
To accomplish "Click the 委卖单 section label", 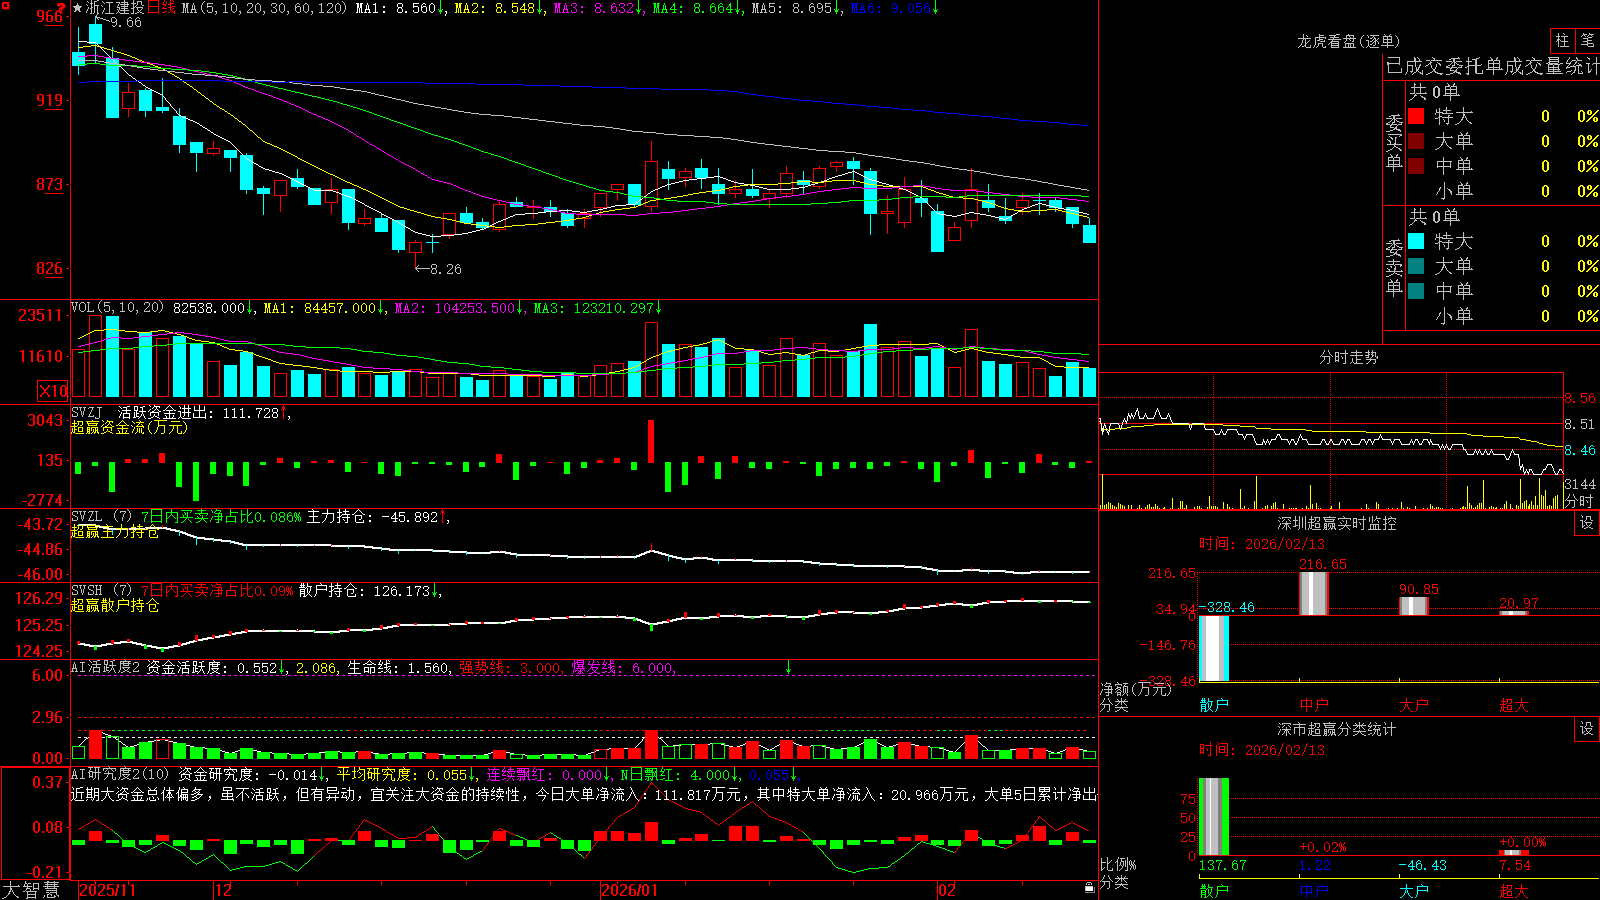I will [x=1394, y=267].
